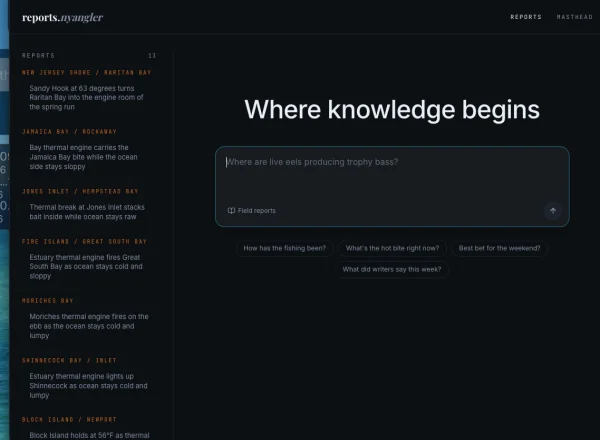Open 'Block Island holds at 56°F' report
This screenshot has height=440, width=600.
click(x=90, y=435)
